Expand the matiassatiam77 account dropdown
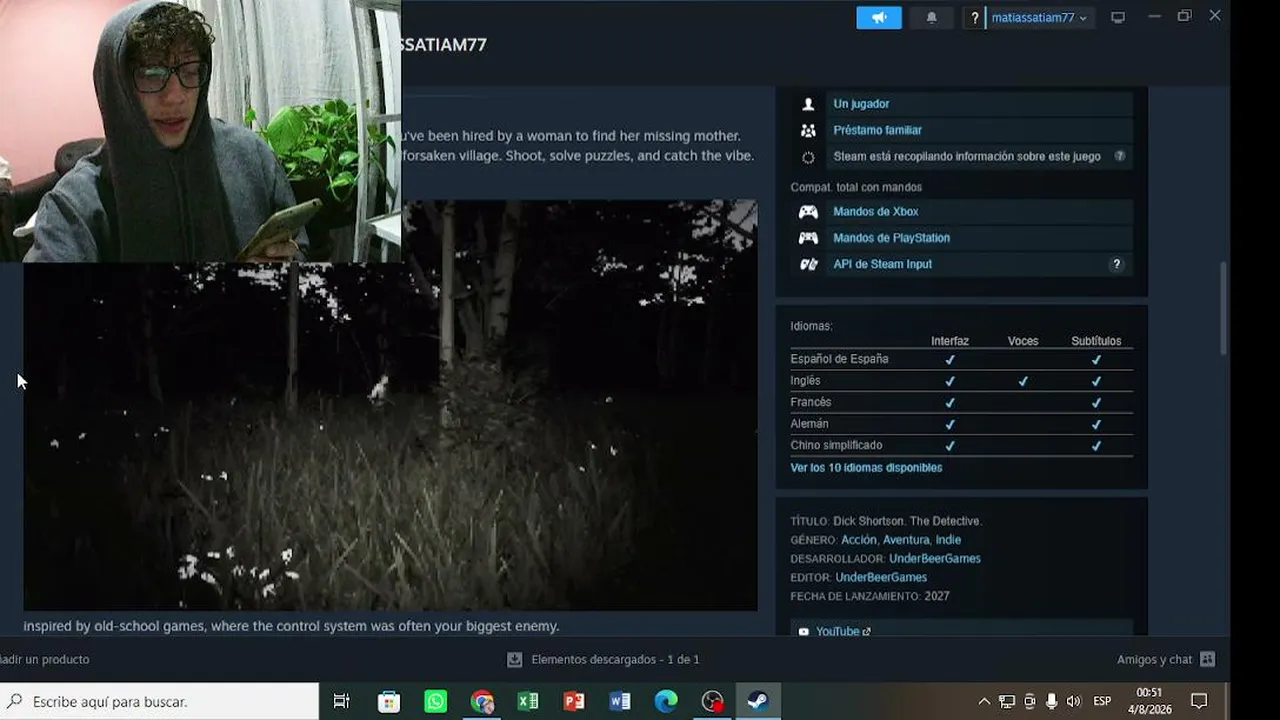Image resolution: width=1280 pixels, height=720 pixels. click(1039, 18)
